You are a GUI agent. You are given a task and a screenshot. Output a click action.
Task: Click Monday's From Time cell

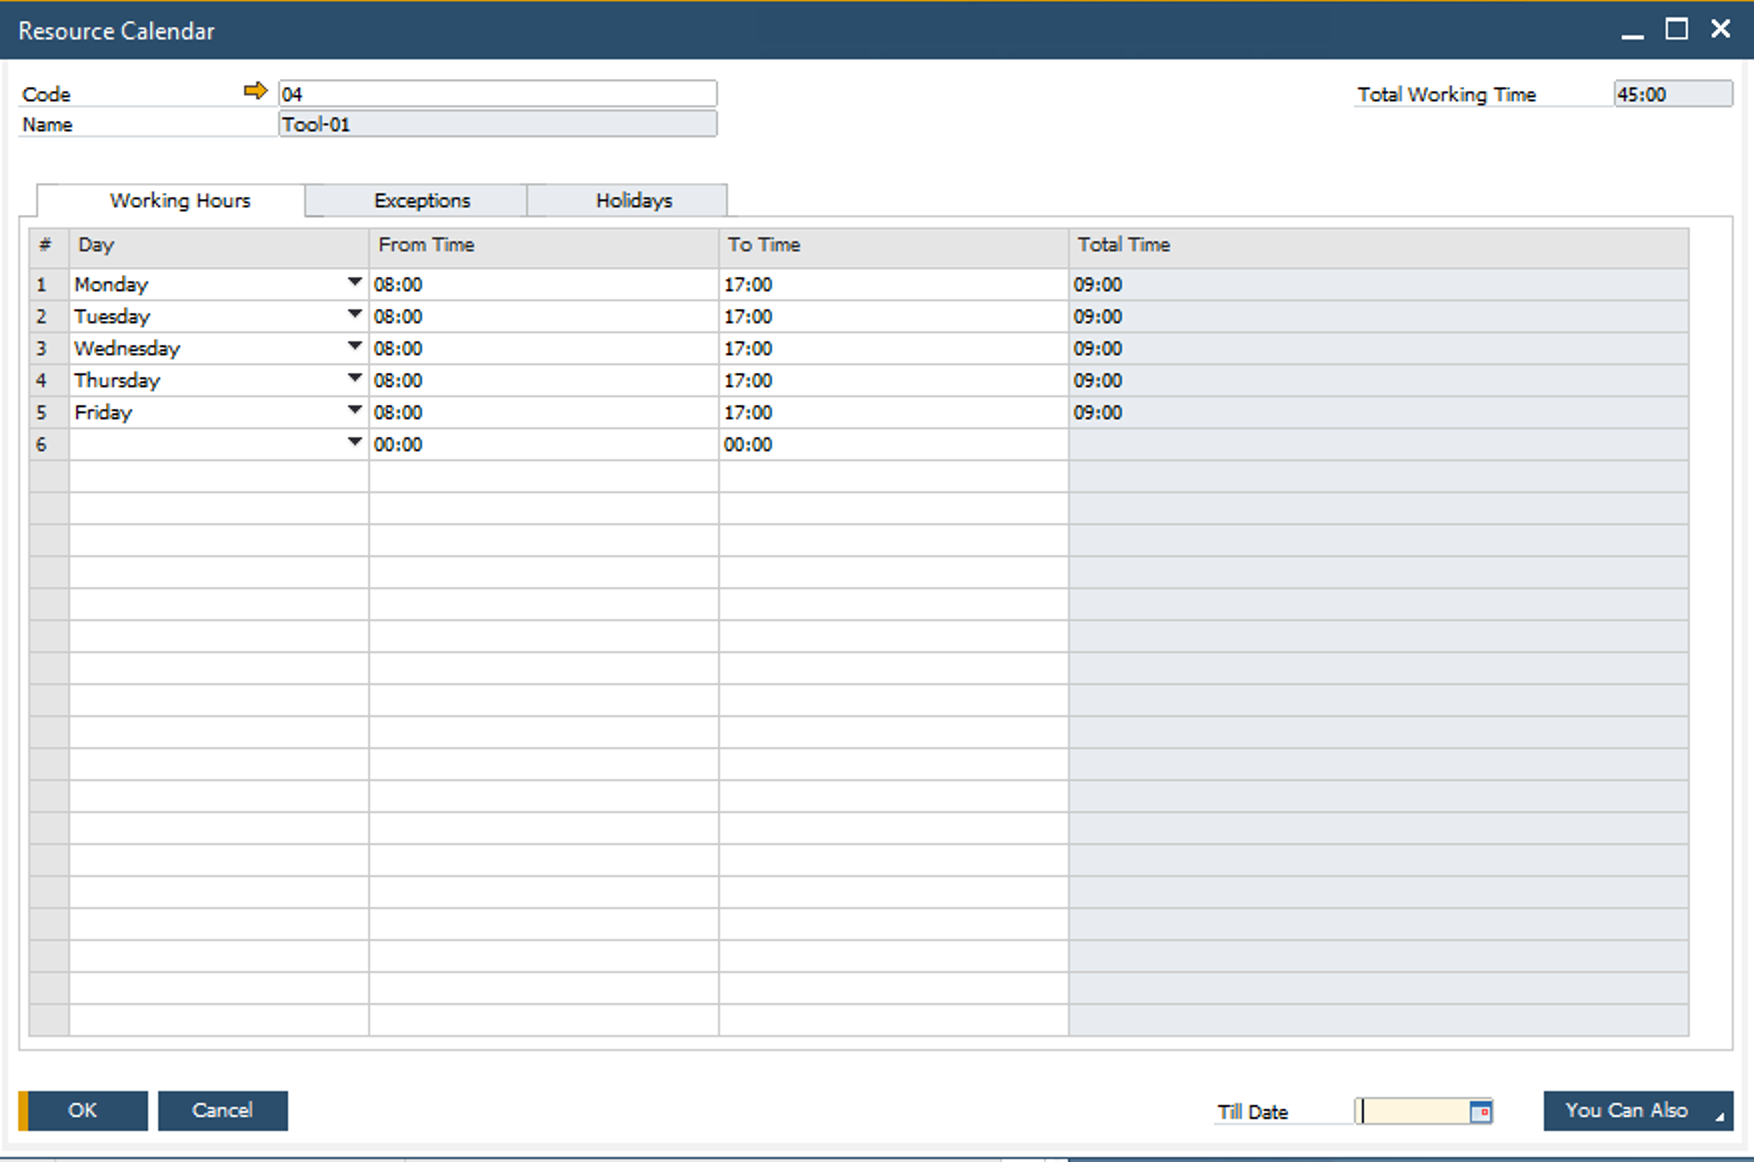point(543,285)
